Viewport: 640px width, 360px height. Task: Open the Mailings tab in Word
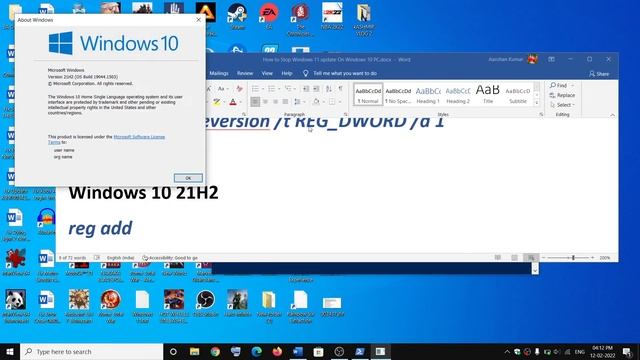[219, 73]
